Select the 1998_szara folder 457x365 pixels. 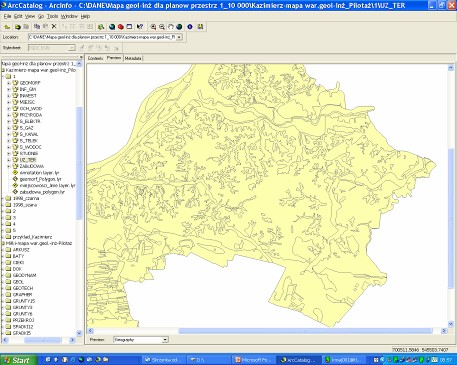tap(25, 205)
